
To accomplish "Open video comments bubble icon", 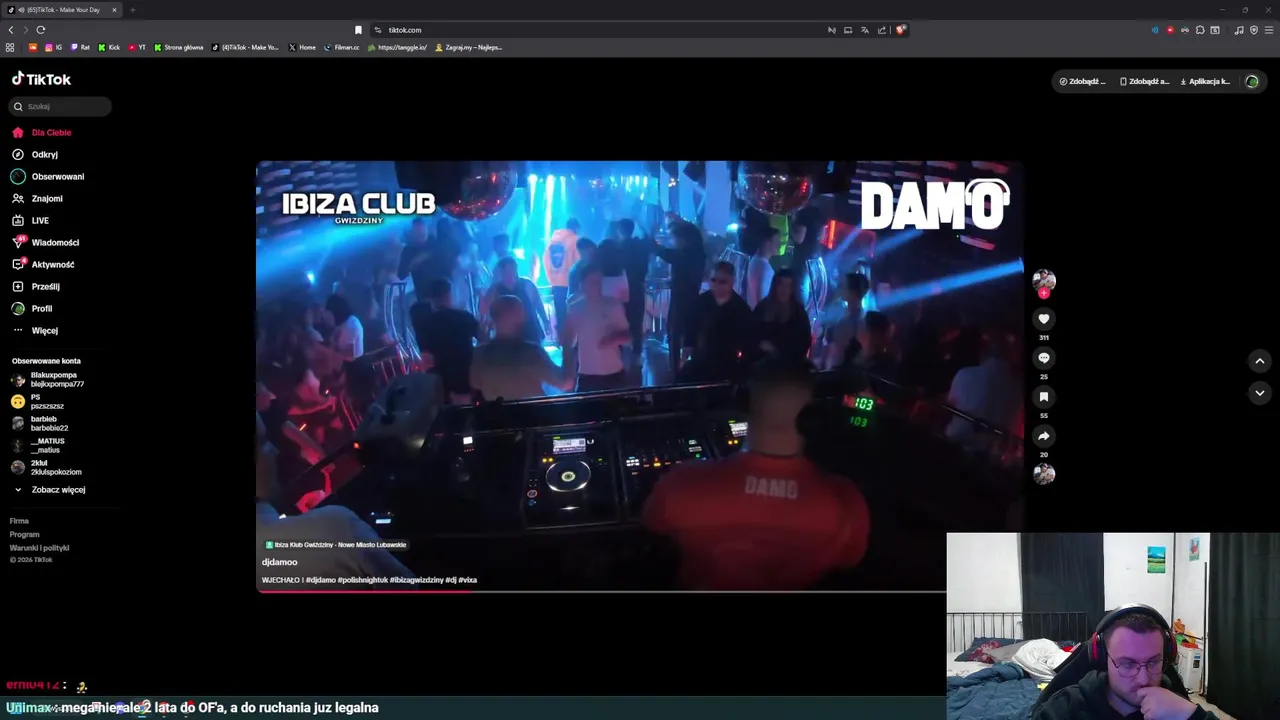I will pos(1044,358).
